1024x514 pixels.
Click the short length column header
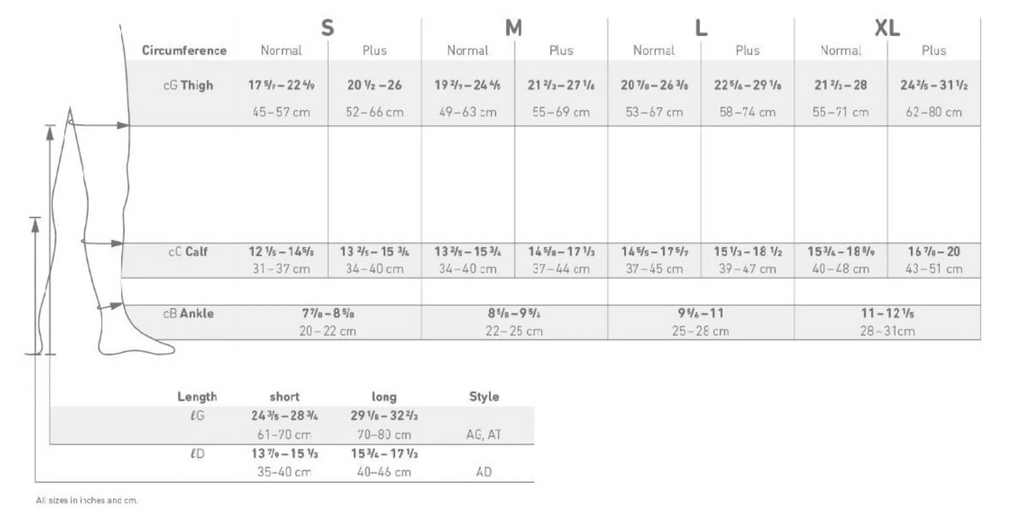(x=285, y=396)
